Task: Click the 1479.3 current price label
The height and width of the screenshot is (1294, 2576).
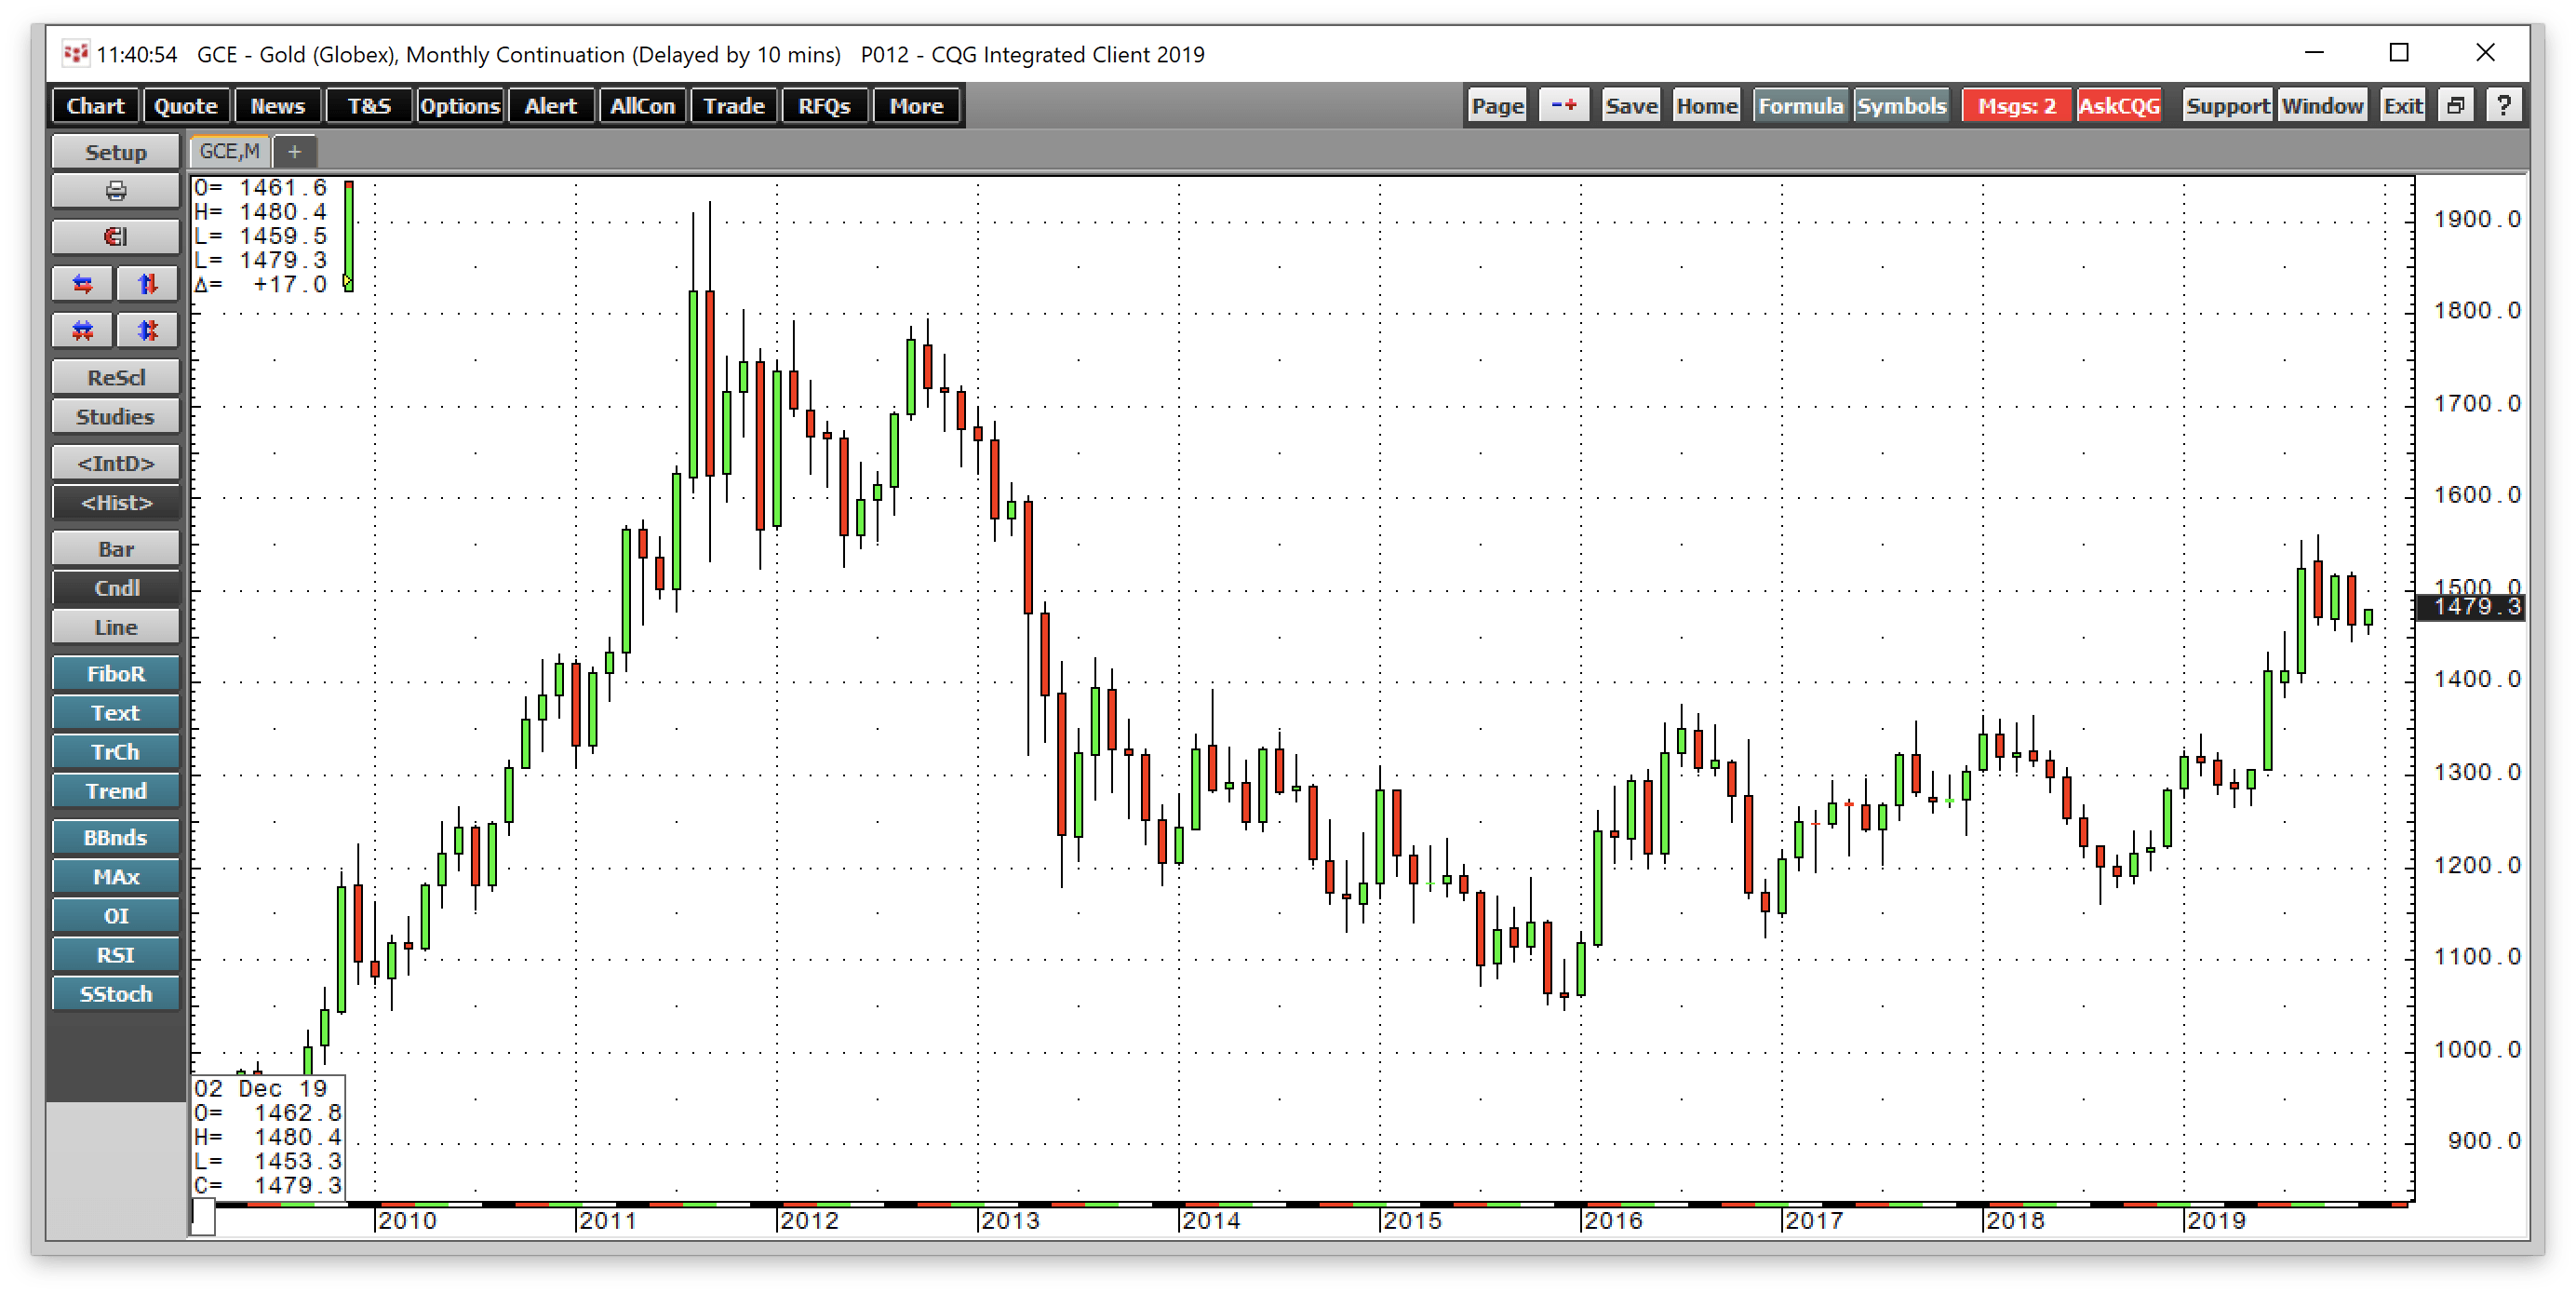Action: (x=2470, y=606)
